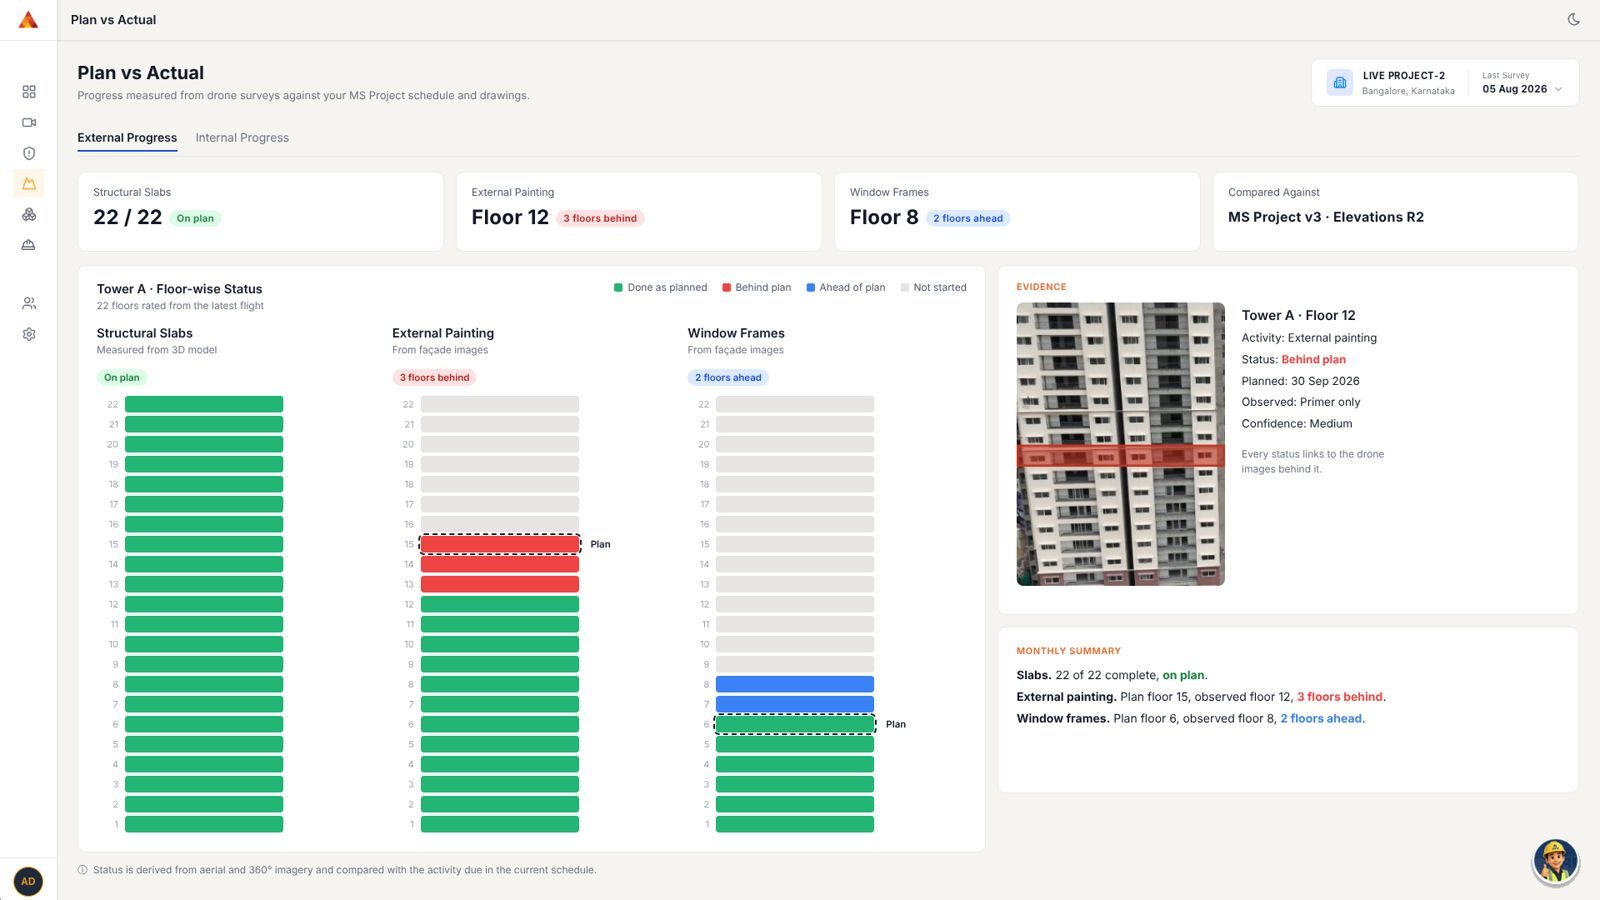Image resolution: width=1600 pixels, height=900 pixels.
Task: Select Window Frames floor 8 blue bar
Action: [x=795, y=684]
